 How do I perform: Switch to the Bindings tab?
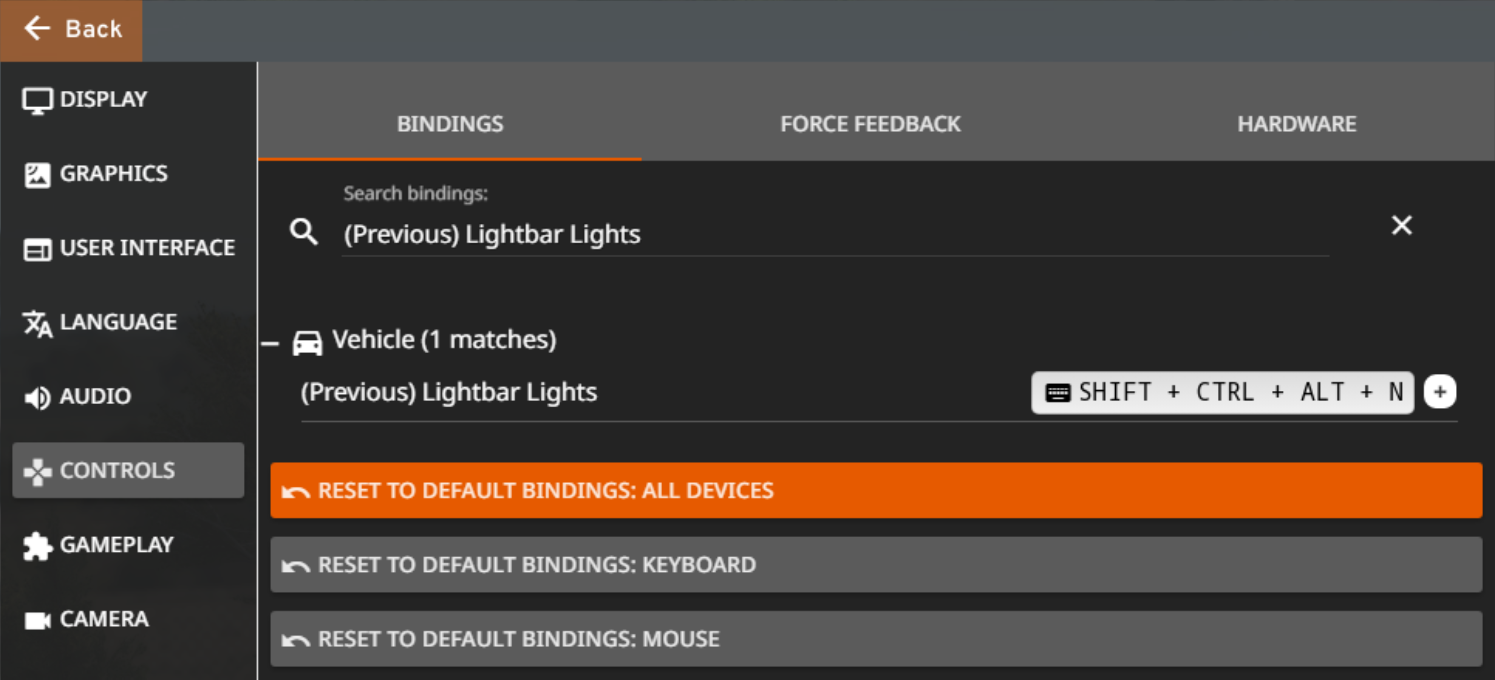pos(450,124)
